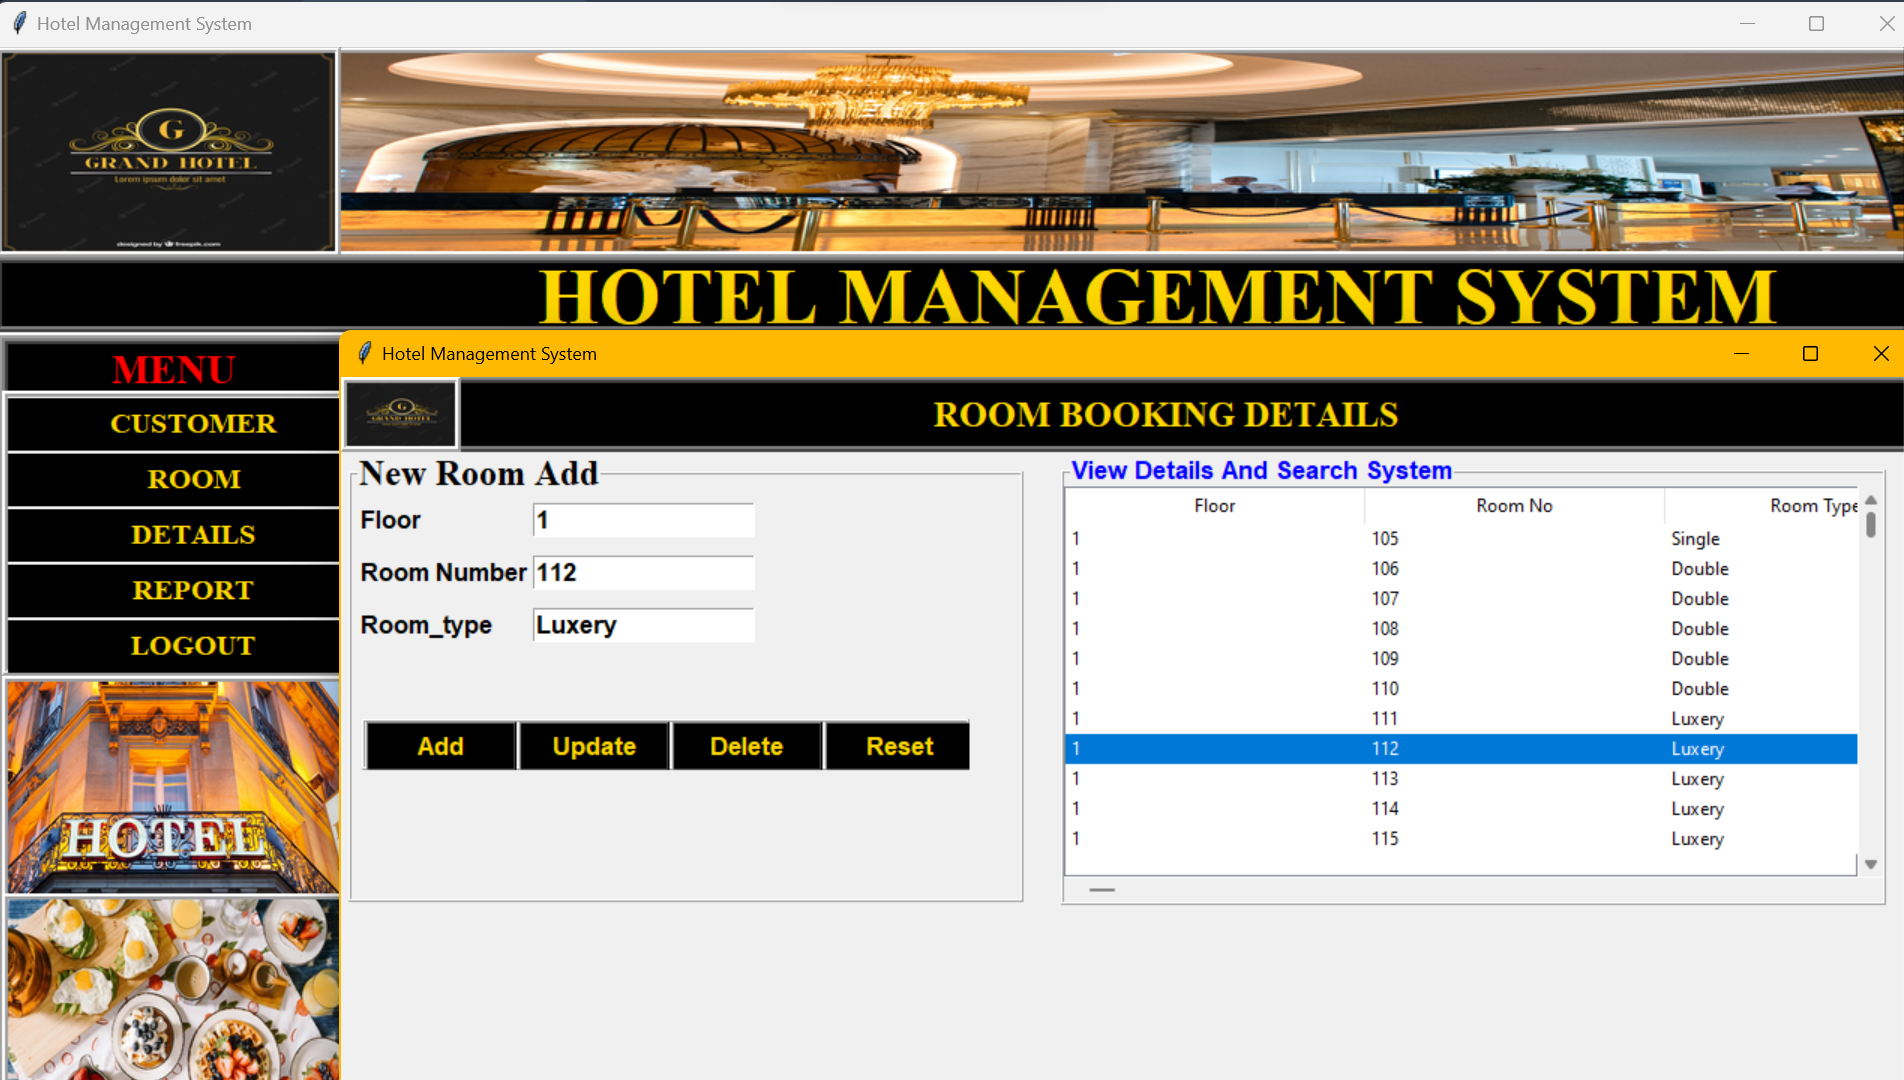Click the Add button
Screen dimensions: 1904x1080
pos(441,746)
